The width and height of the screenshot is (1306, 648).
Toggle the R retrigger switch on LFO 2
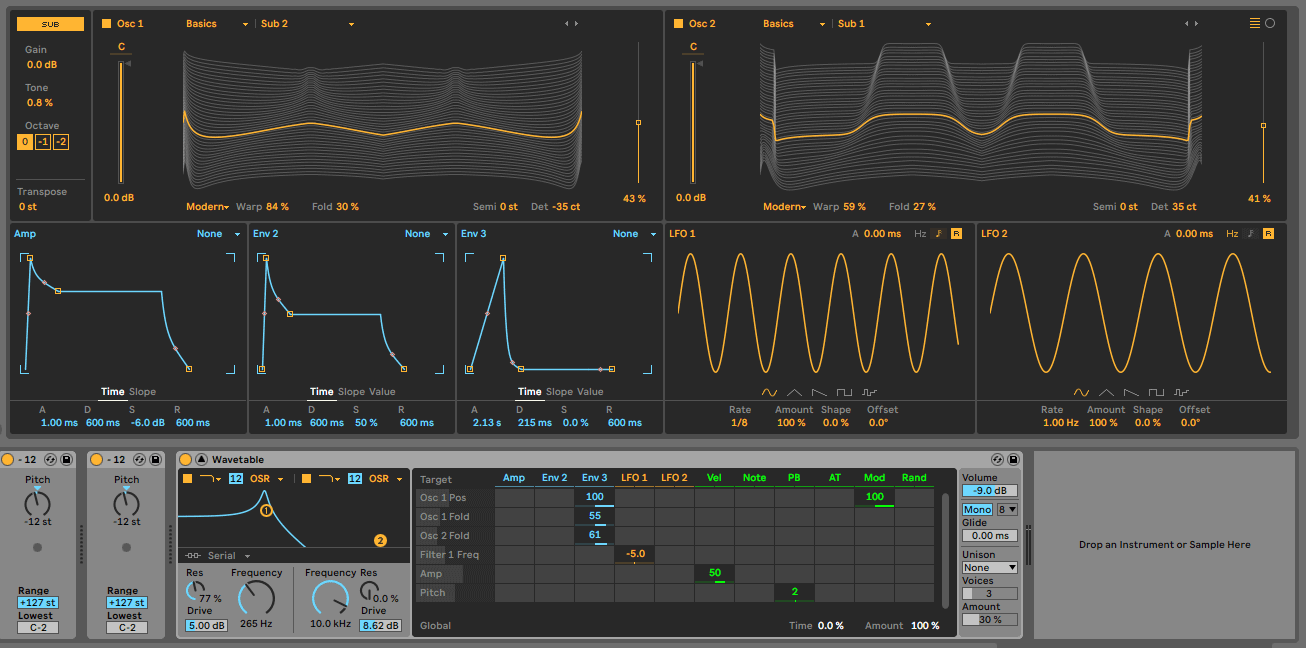tap(1268, 233)
